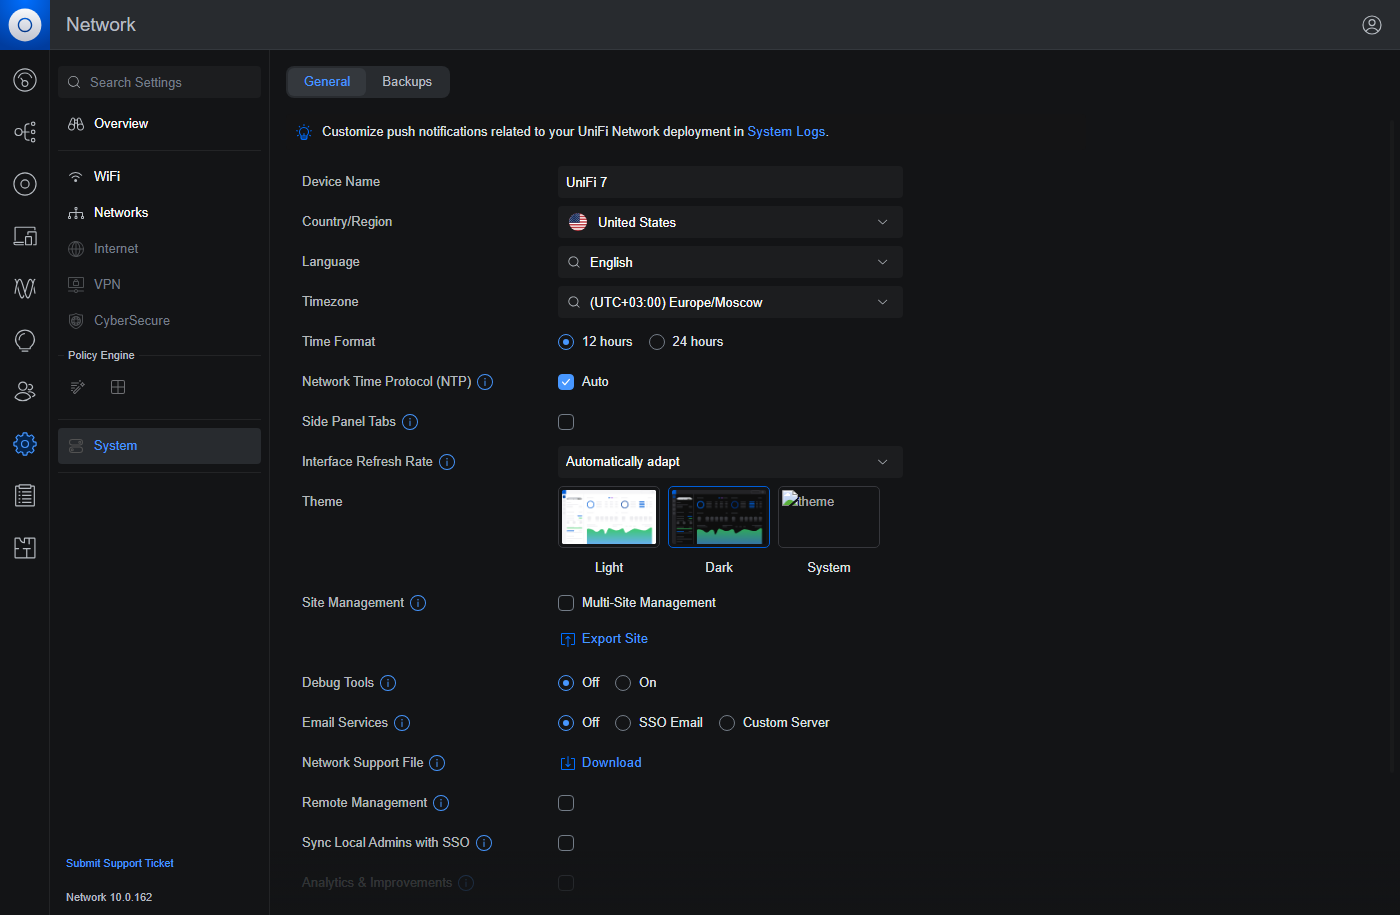Open the Dashboard icon in left rail
Viewport: 1400px width, 915px height.
point(25,80)
